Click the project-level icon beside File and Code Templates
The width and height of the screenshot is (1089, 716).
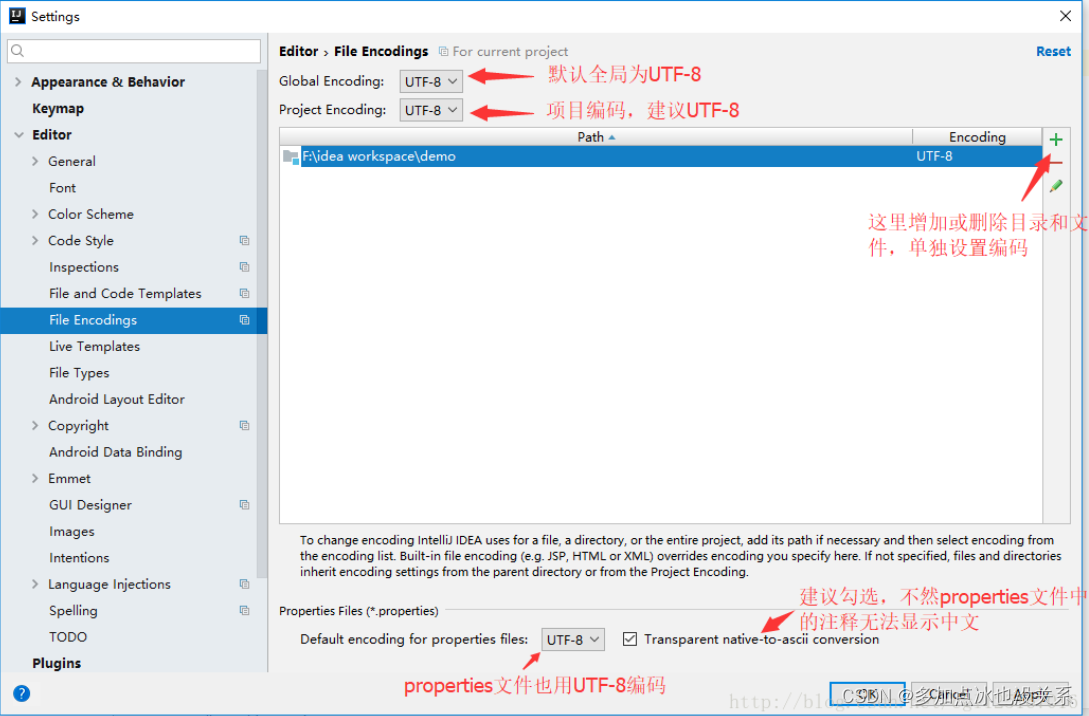point(244,293)
